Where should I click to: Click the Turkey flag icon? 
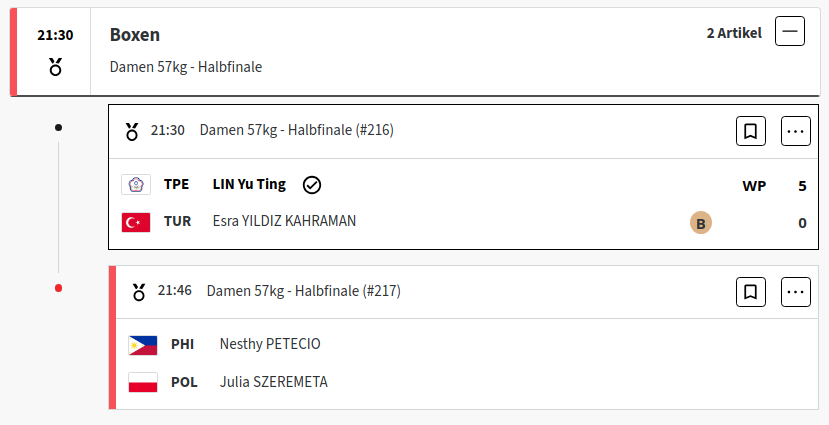pyautogui.click(x=136, y=223)
